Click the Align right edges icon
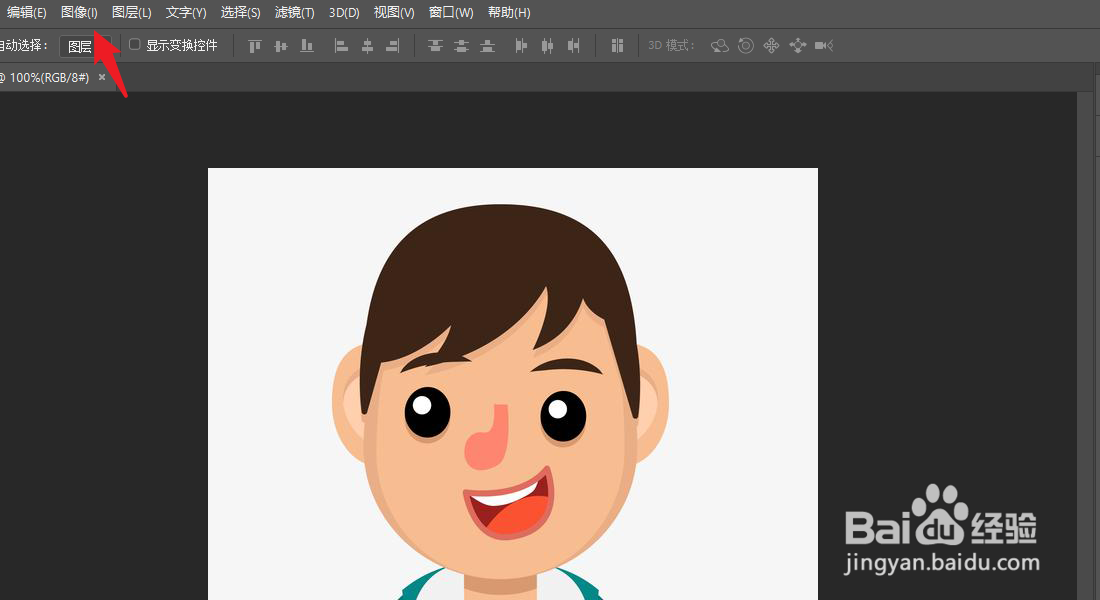Image resolution: width=1100 pixels, height=600 pixels. point(393,46)
